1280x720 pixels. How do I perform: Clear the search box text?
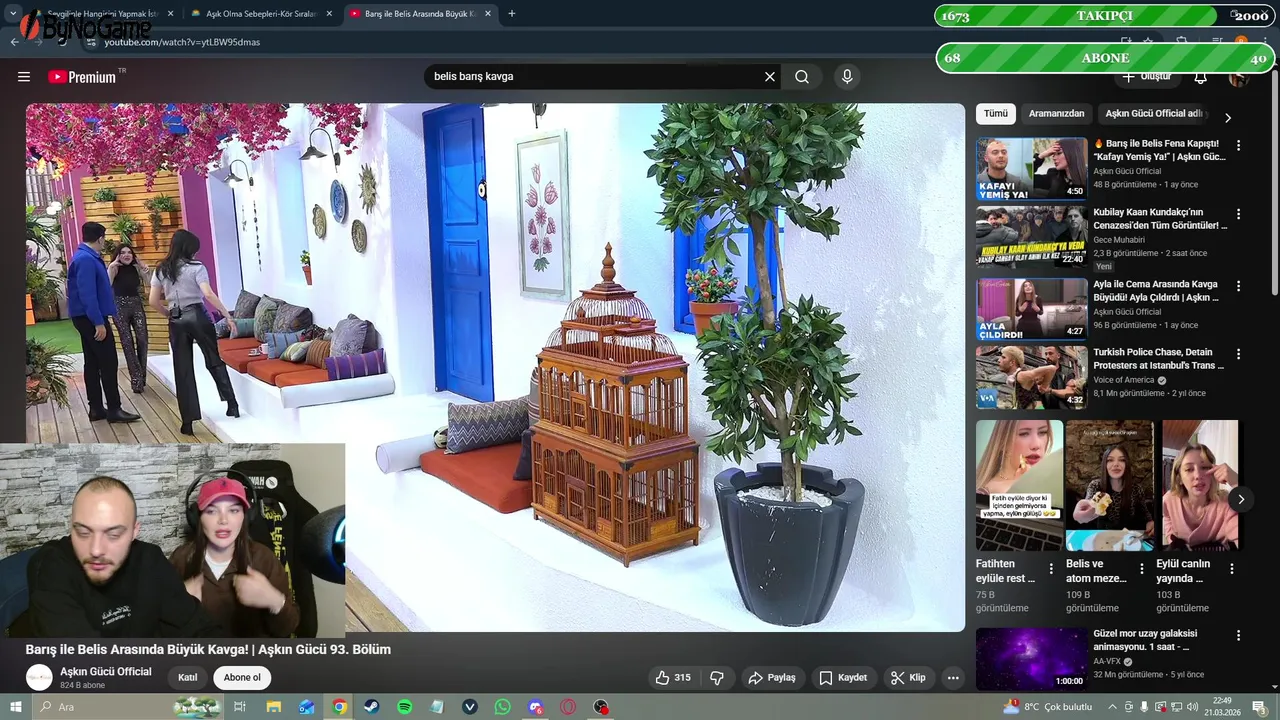pyautogui.click(x=770, y=77)
